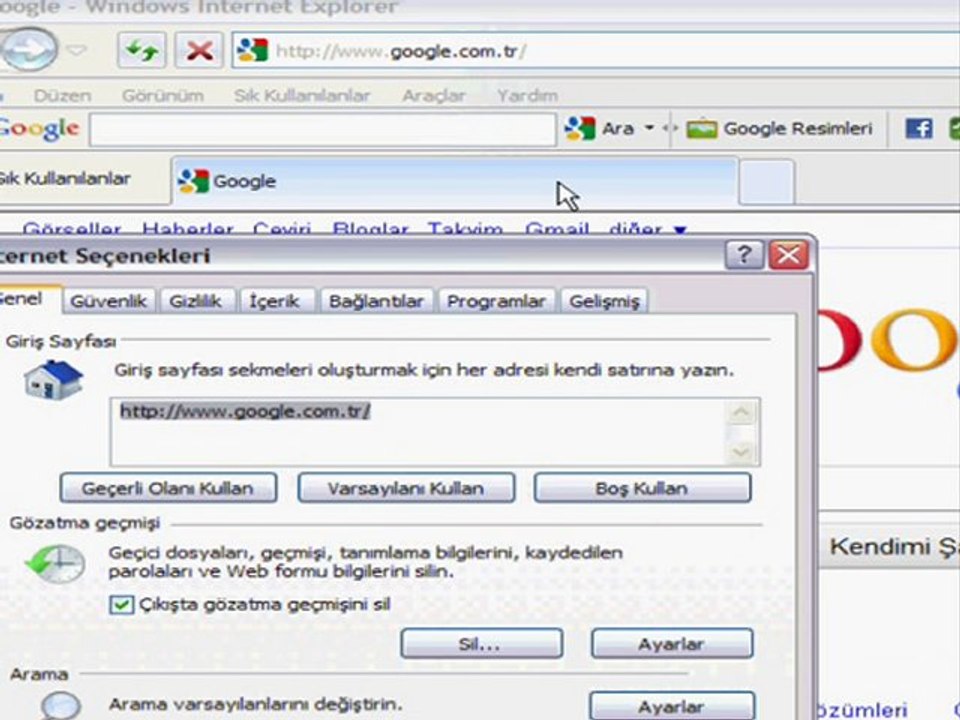This screenshot has height=720, width=960.
Task: Open the Gmail link on Google page
Action: tap(557, 230)
